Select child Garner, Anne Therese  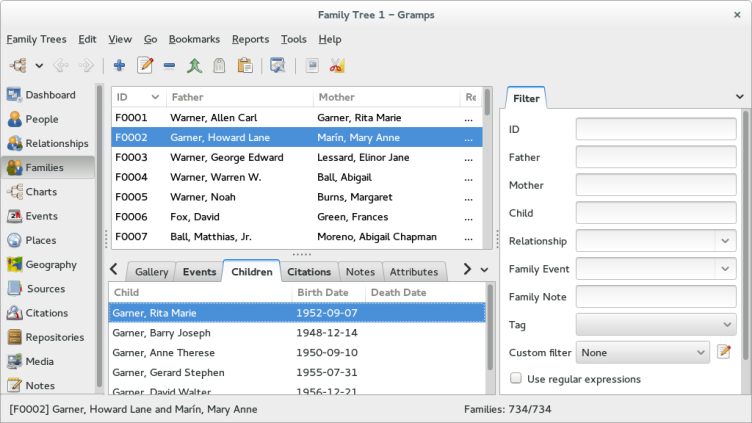coord(297,352)
